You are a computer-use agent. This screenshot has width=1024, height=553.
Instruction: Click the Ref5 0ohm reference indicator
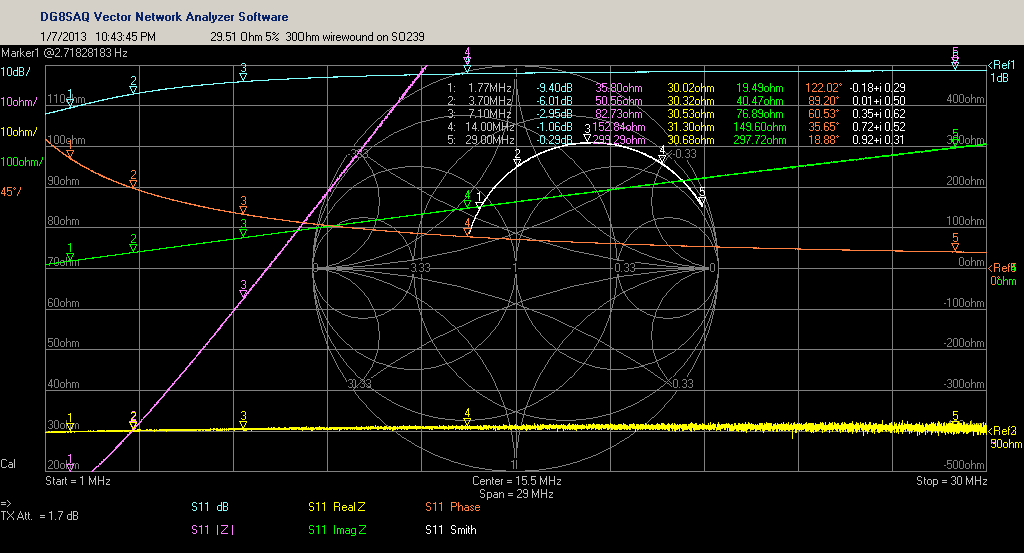coord(1002,274)
